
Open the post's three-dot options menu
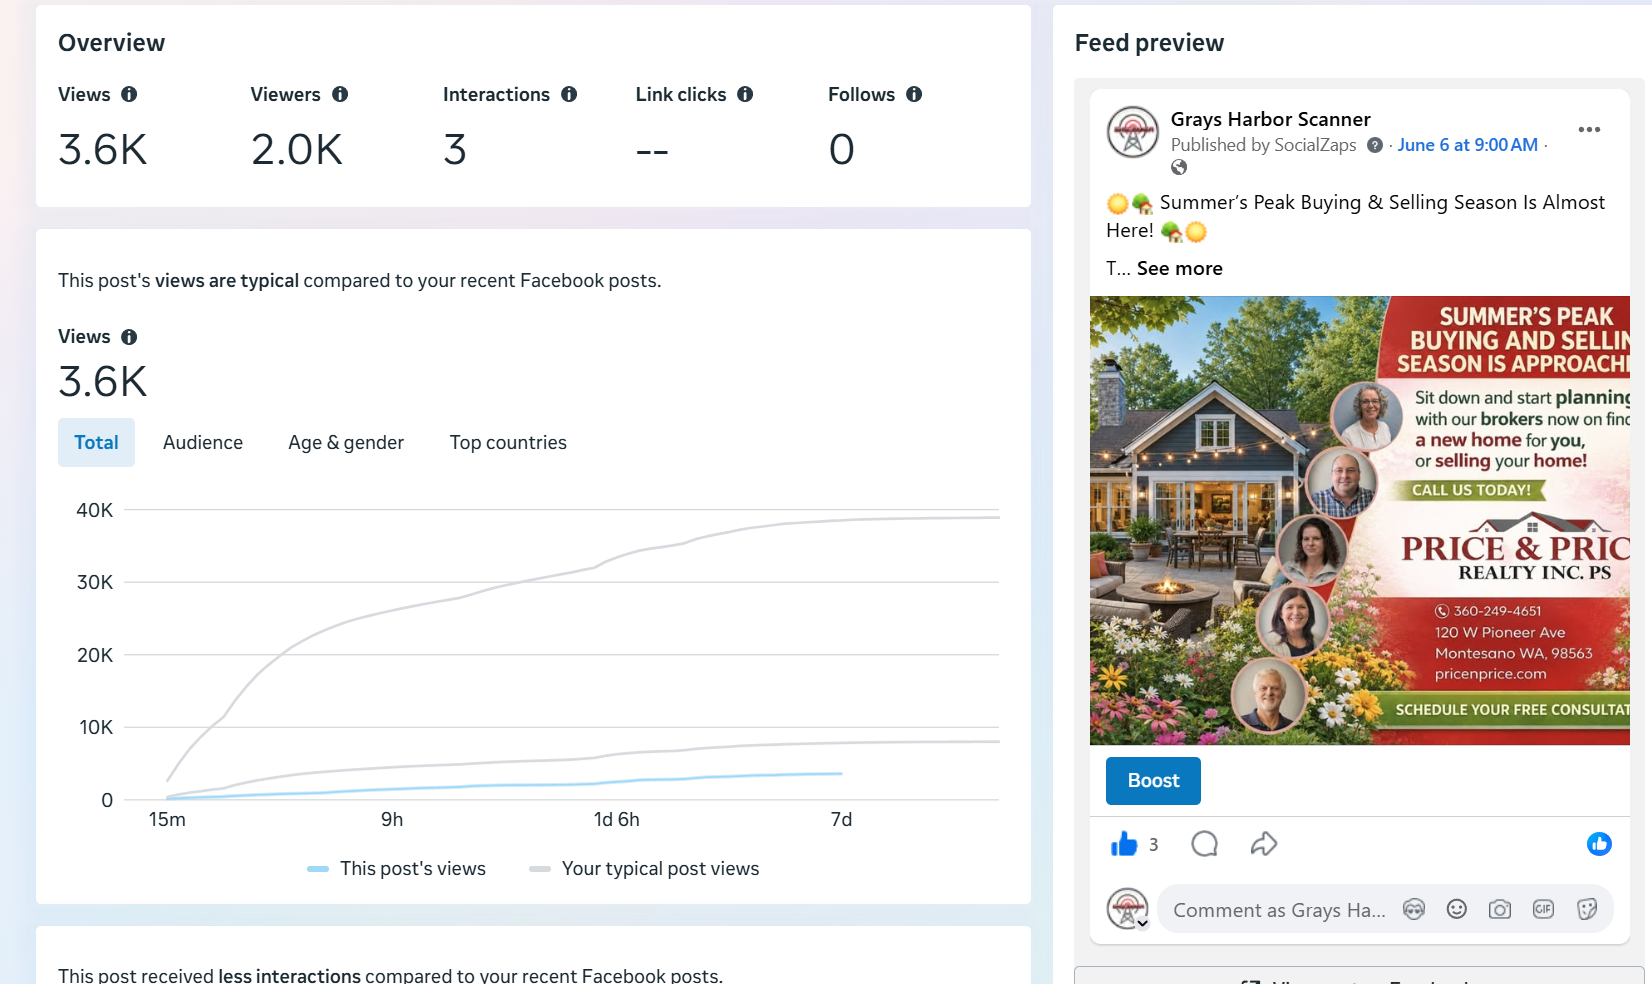click(x=1589, y=130)
